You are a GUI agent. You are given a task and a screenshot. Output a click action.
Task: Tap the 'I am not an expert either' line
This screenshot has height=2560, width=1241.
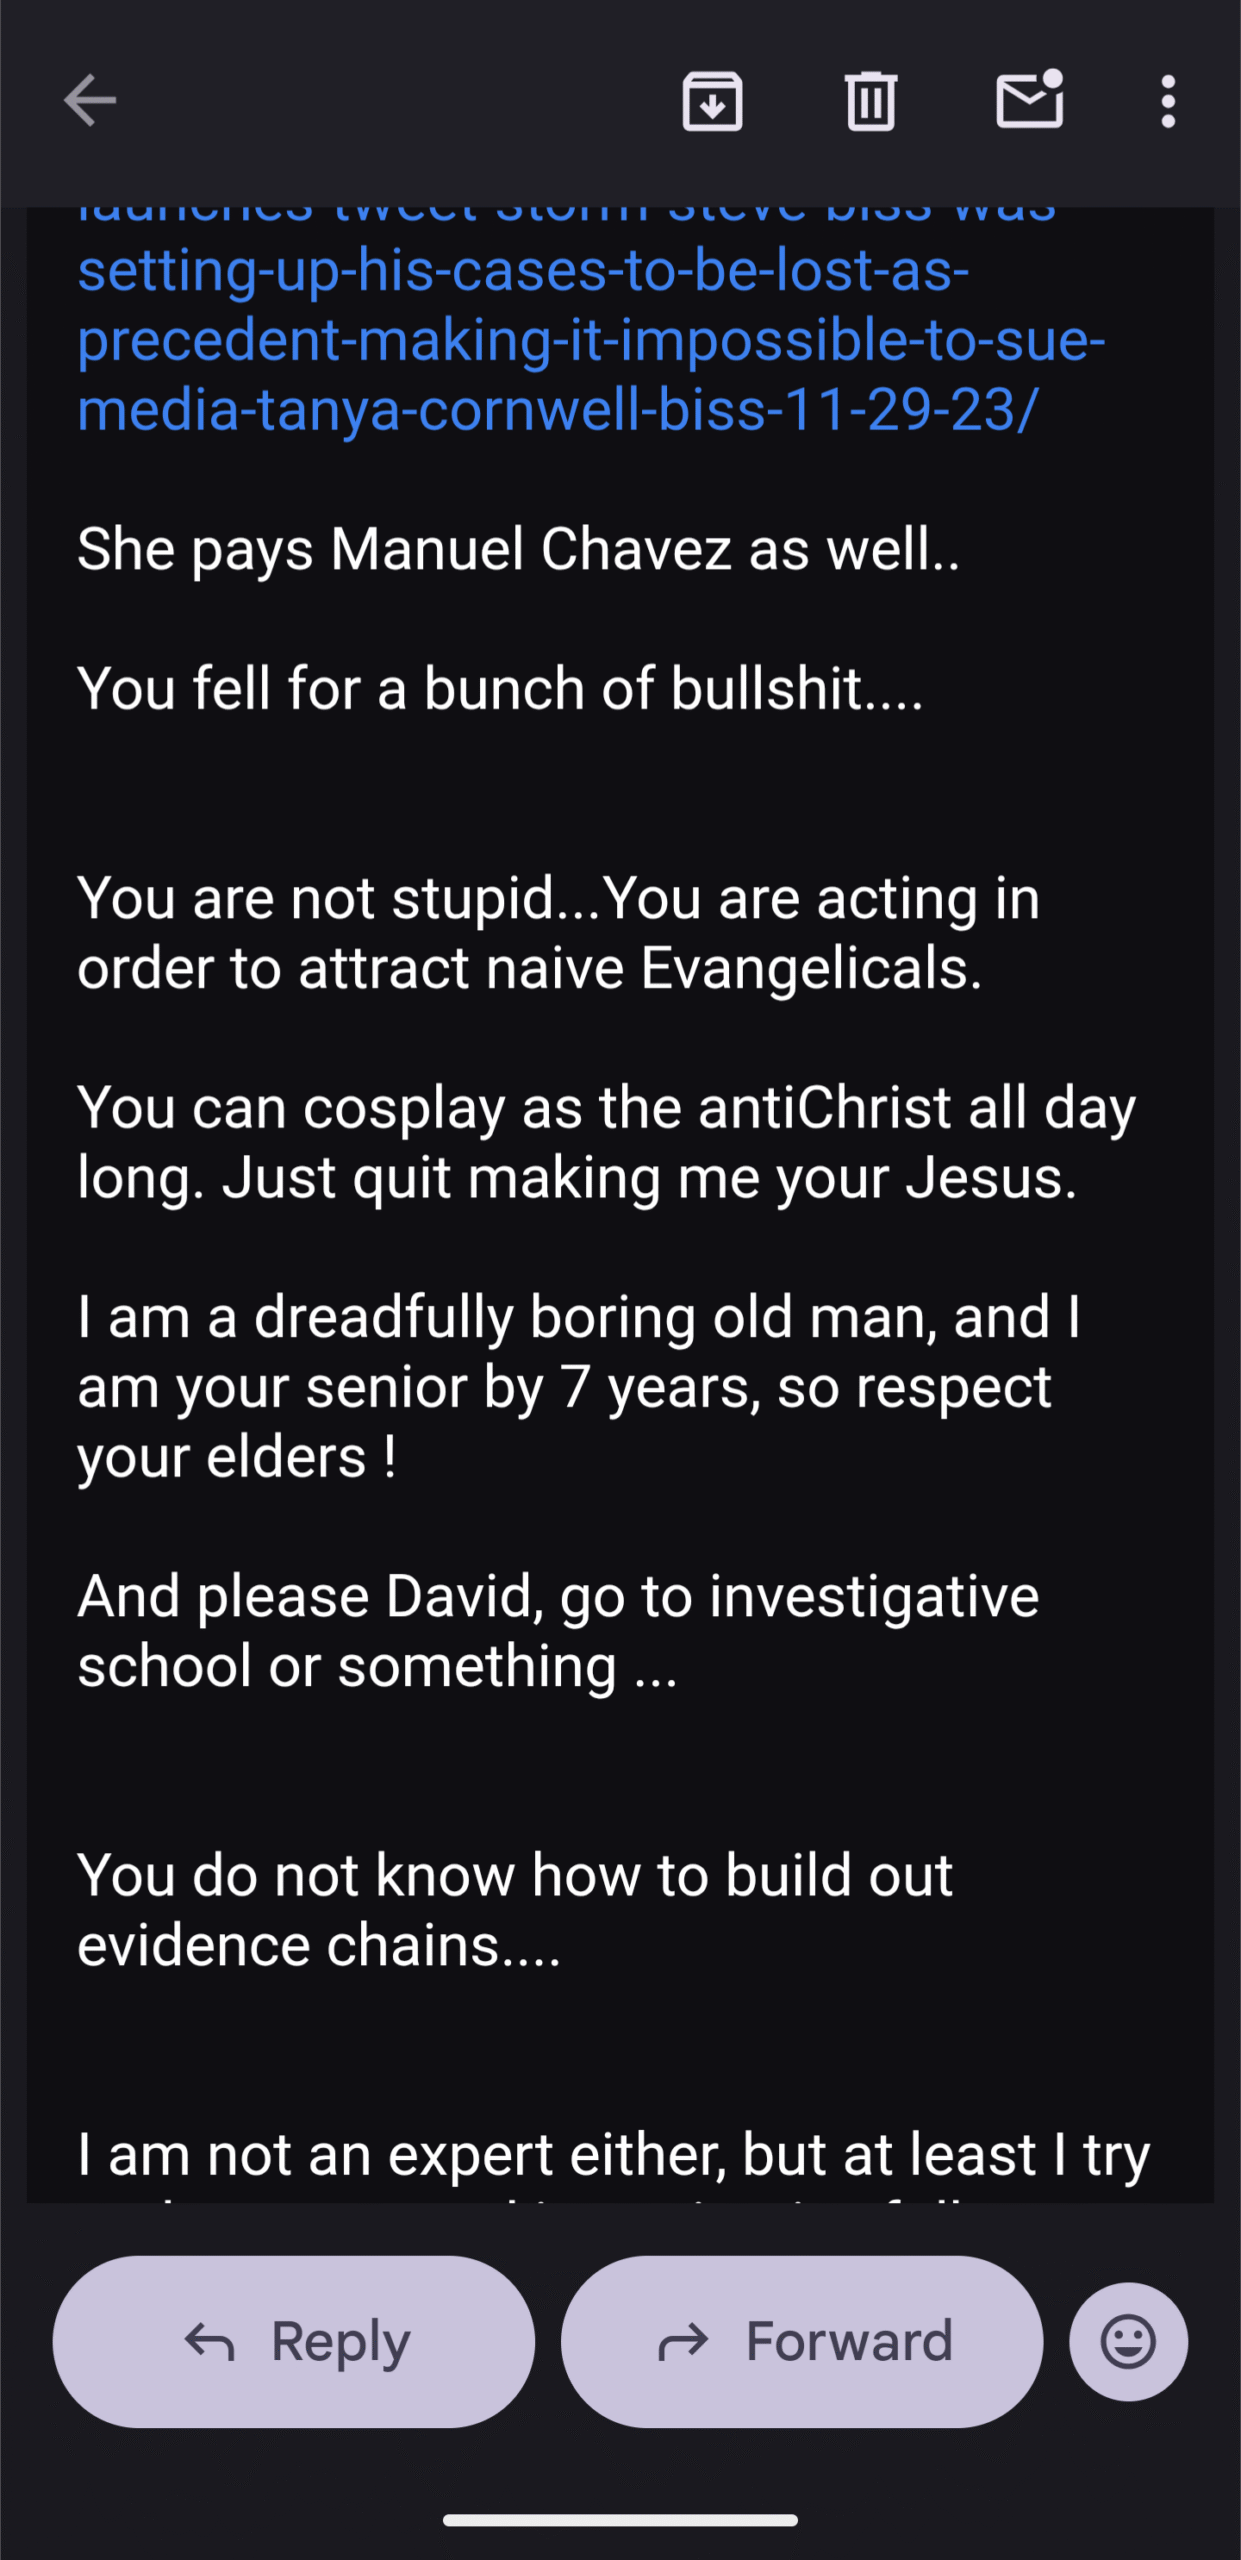click(613, 2155)
